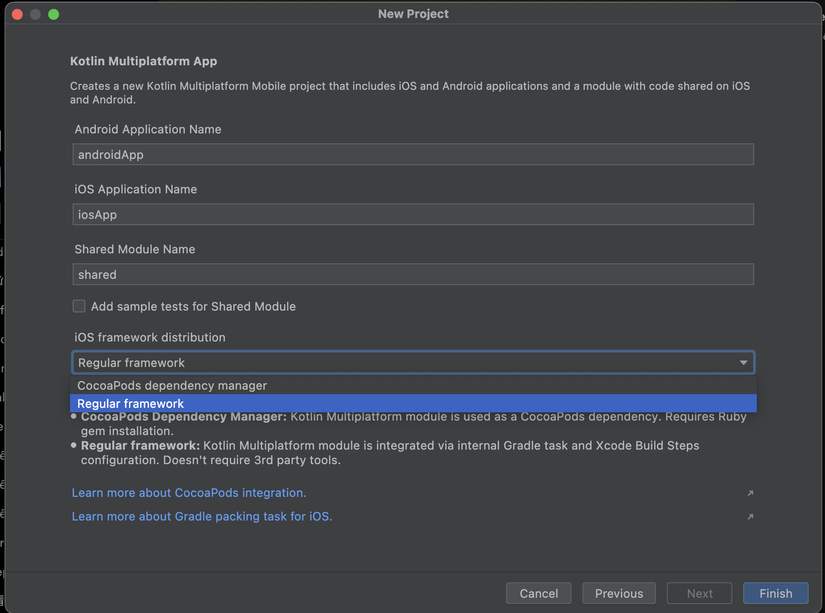Go back using the Previous button
Screen dimensions: 825x613
point(618,592)
